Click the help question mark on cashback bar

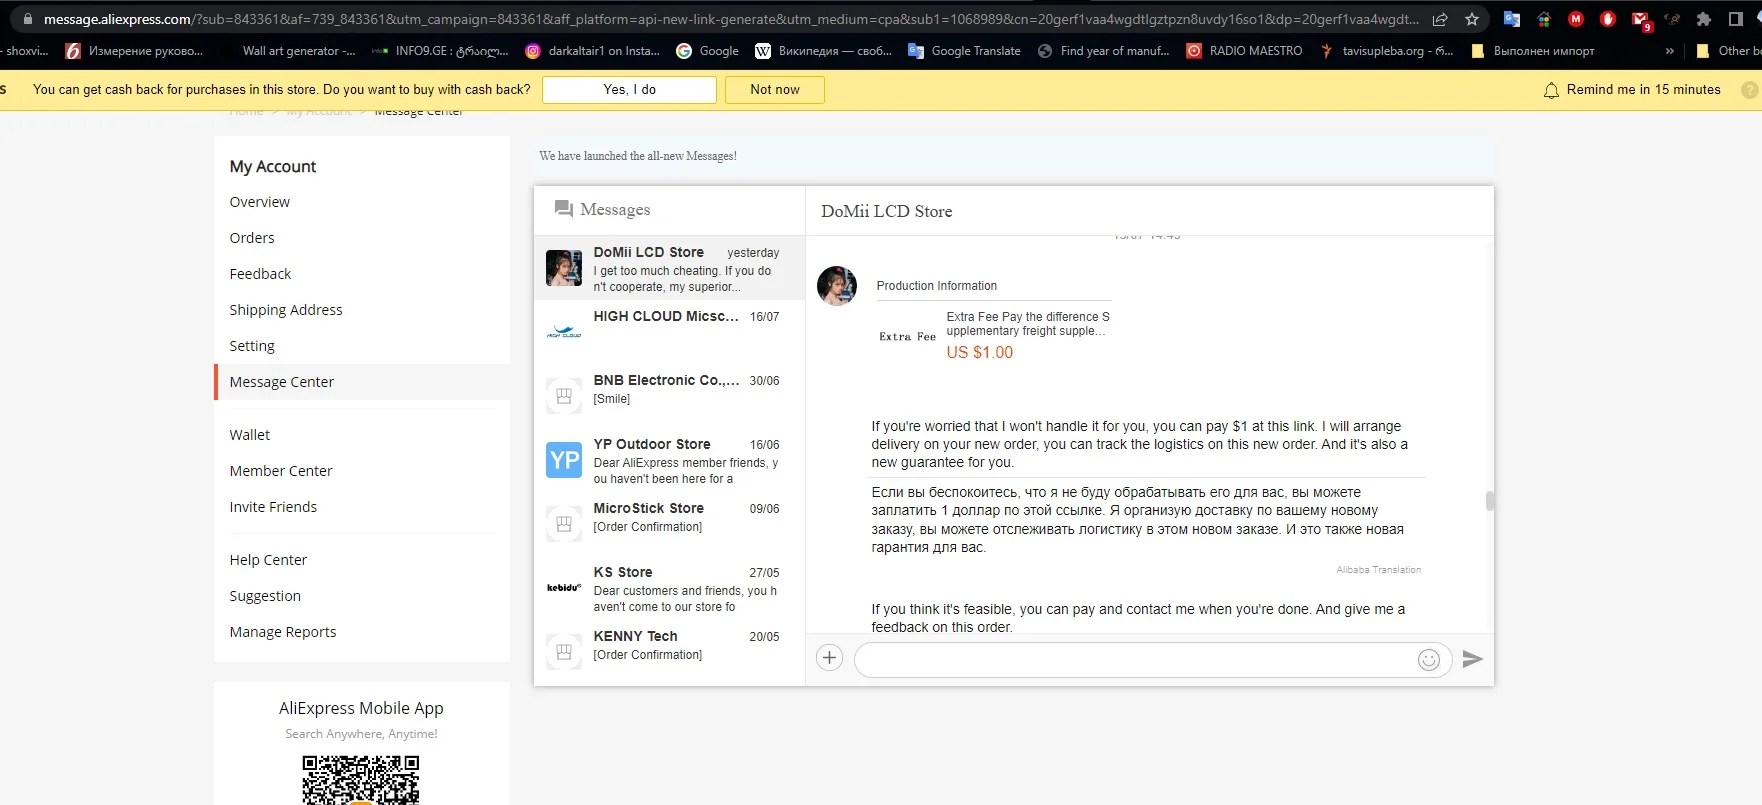pos(1749,90)
